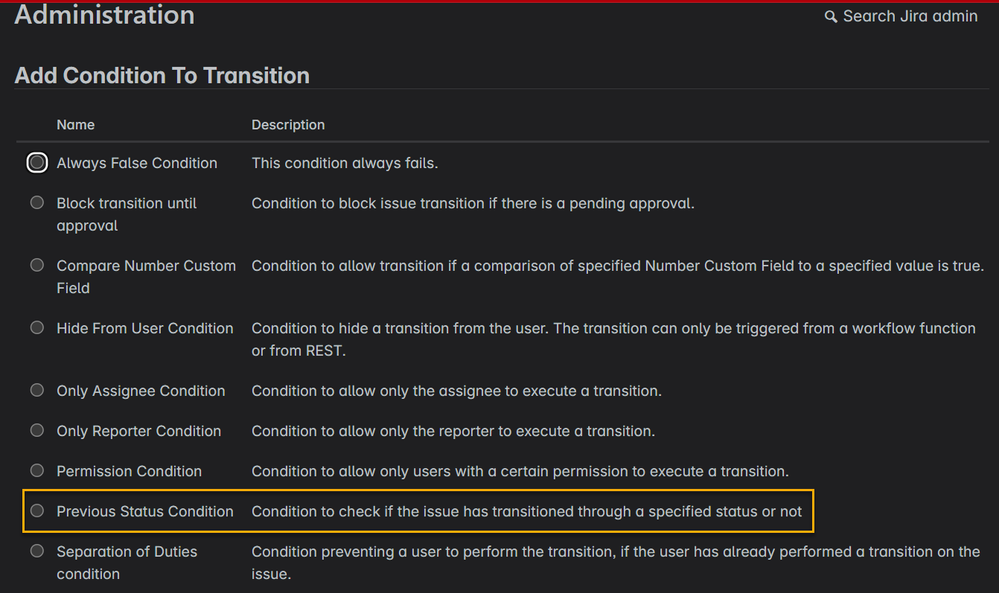Open the Search Jira admin field

[x=901, y=17]
